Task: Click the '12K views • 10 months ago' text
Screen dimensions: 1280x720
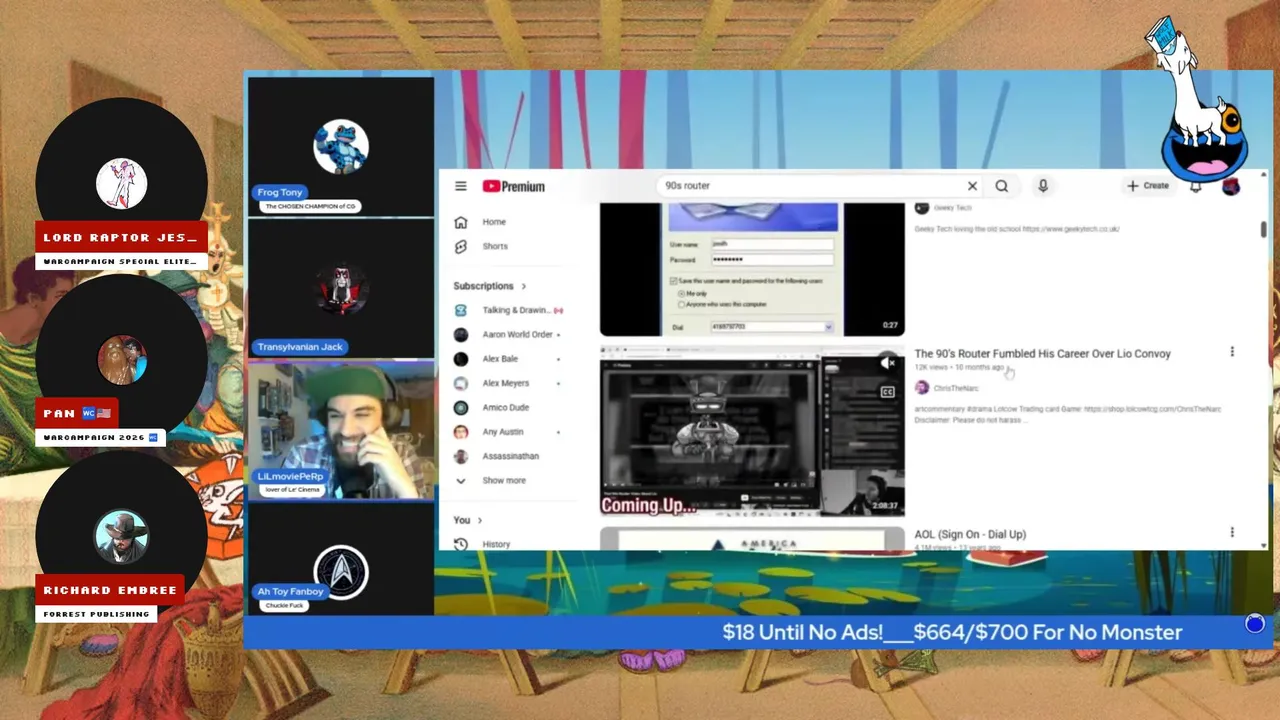Action: click(960, 368)
